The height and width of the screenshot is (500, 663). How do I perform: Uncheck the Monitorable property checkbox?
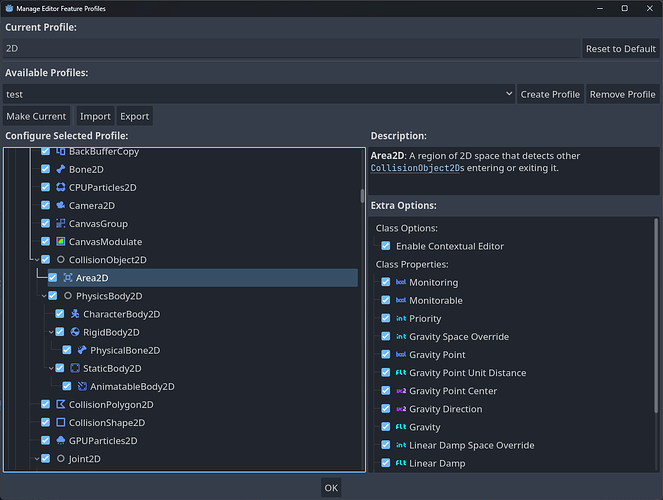click(386, 300)
